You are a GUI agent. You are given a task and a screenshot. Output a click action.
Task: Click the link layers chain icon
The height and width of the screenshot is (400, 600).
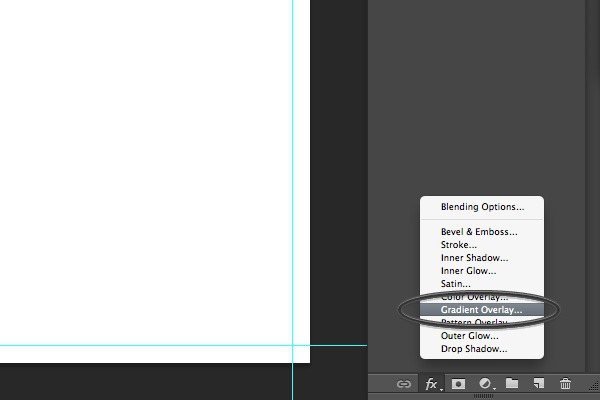coord(404,384)
